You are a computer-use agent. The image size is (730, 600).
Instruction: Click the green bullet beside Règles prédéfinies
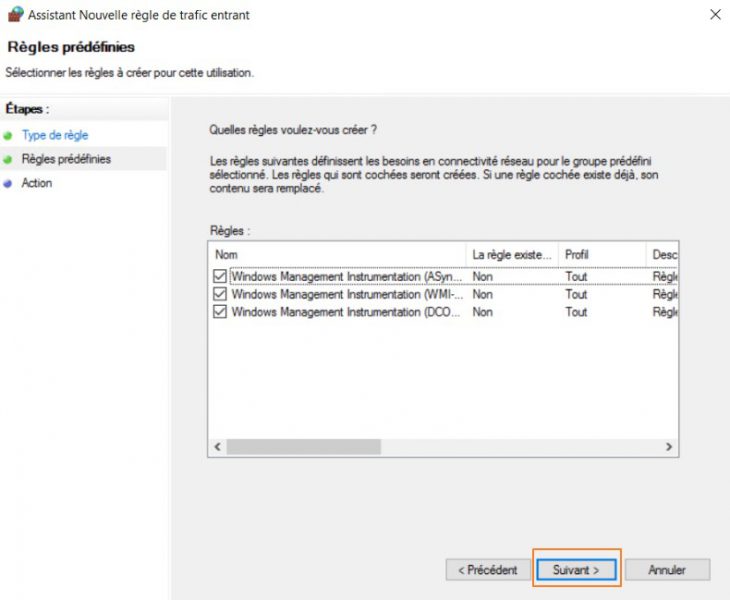[9, 159]
